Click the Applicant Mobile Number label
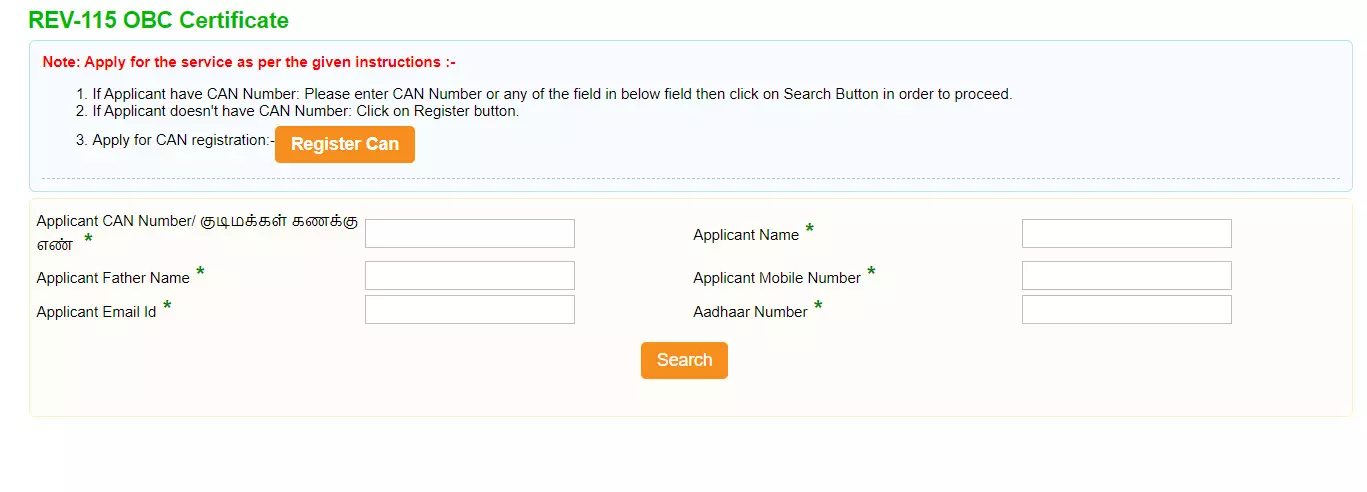This screenshot has width=1367, height=492. (776, 278)
